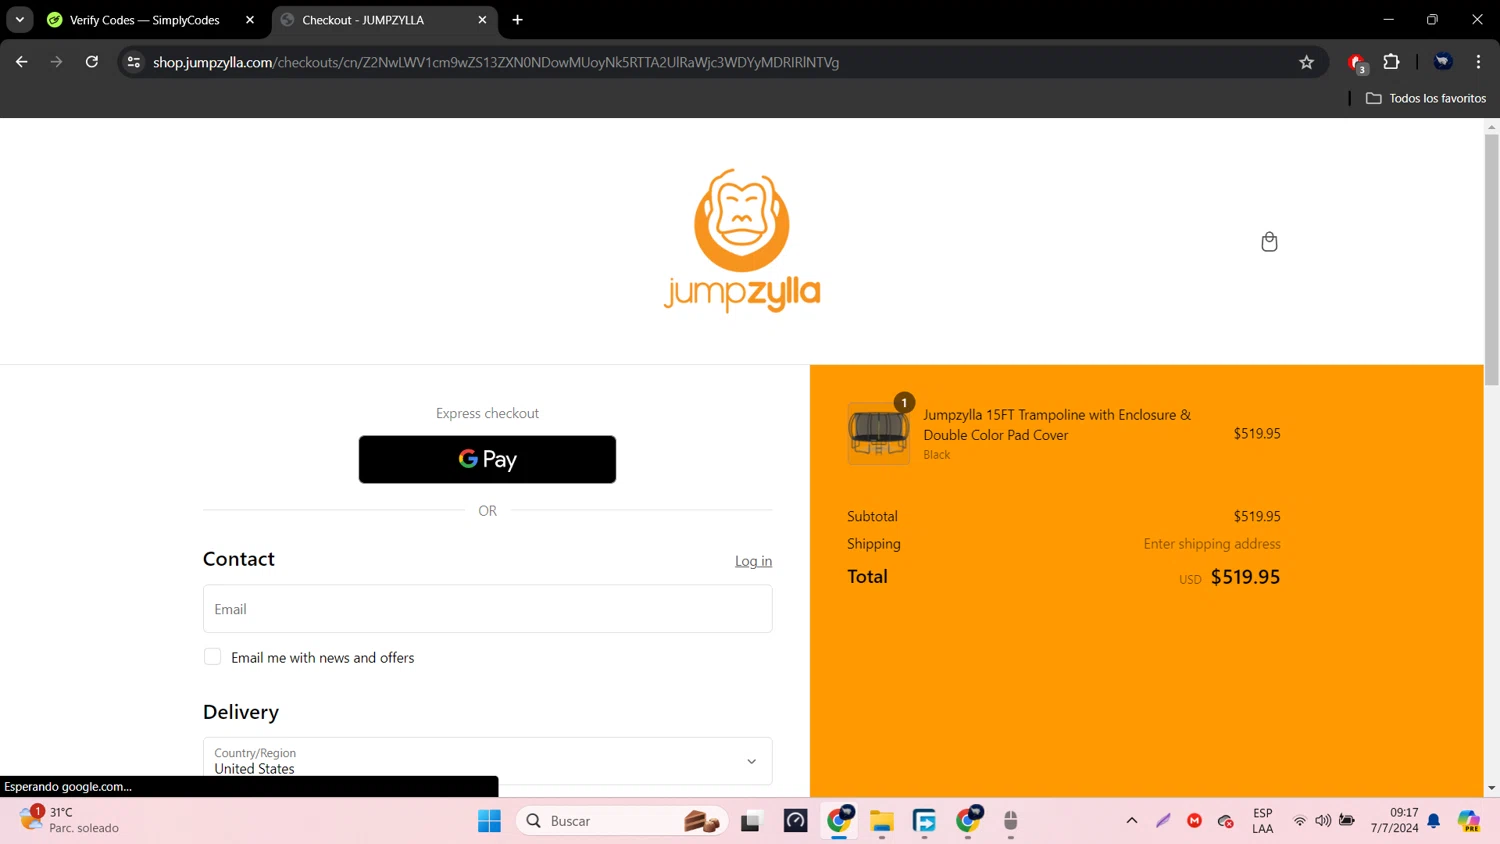View site information icon in address bar

pos(133,62)
